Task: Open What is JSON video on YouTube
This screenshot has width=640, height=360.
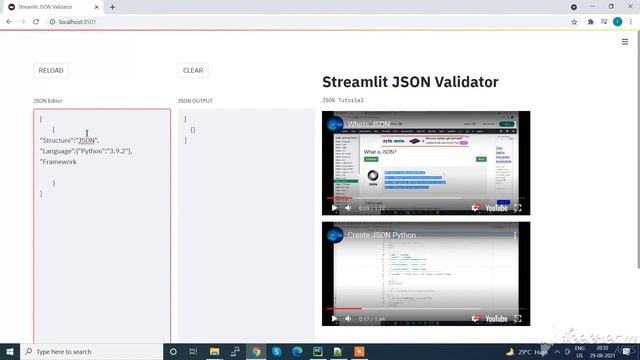Action: (496, 208)
